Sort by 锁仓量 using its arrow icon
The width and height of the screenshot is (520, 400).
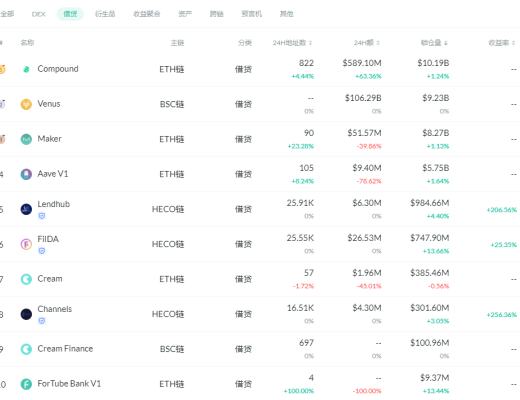446,43
